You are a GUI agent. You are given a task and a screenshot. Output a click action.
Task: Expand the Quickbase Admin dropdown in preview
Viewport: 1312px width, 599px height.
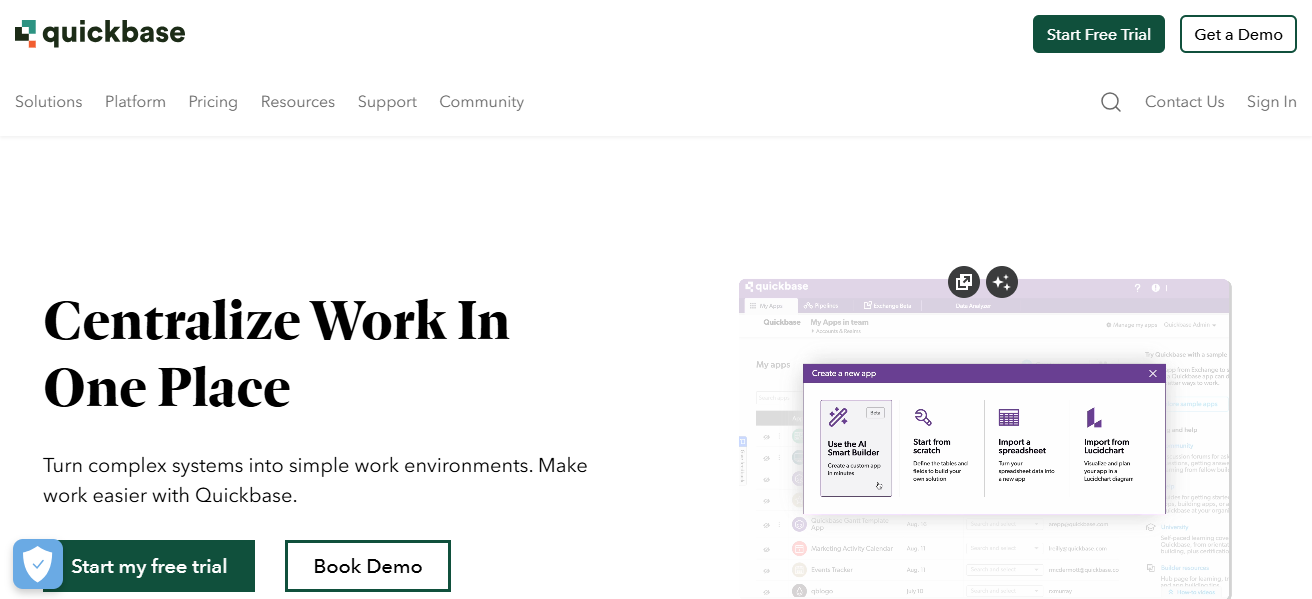1190,325
